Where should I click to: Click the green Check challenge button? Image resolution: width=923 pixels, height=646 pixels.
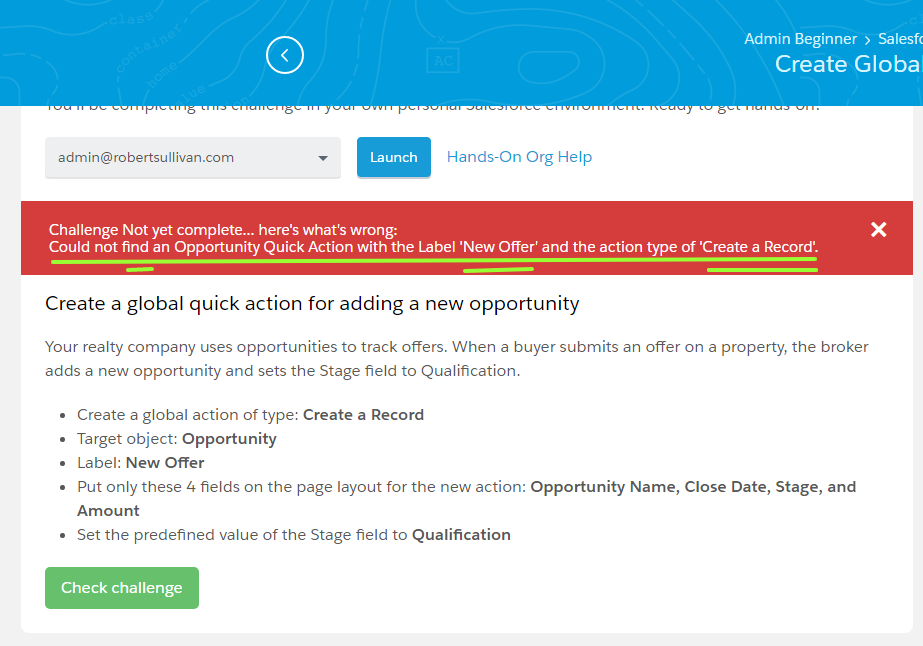click(122, 588)
